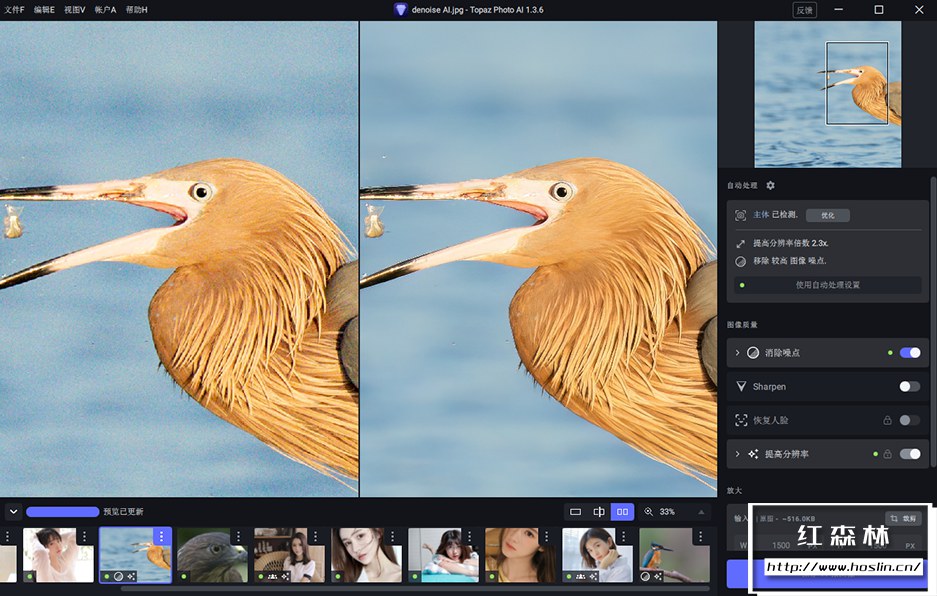Open the 视图V menu
Viewport: 937px width, 596px height.
(x=75, y=10)
